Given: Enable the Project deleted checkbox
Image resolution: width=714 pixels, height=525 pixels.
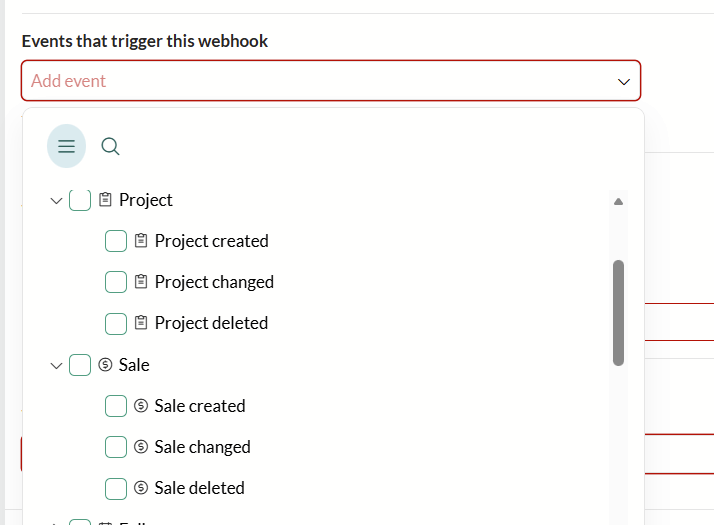Looking at the screenshot, I should tap(116, 324).
